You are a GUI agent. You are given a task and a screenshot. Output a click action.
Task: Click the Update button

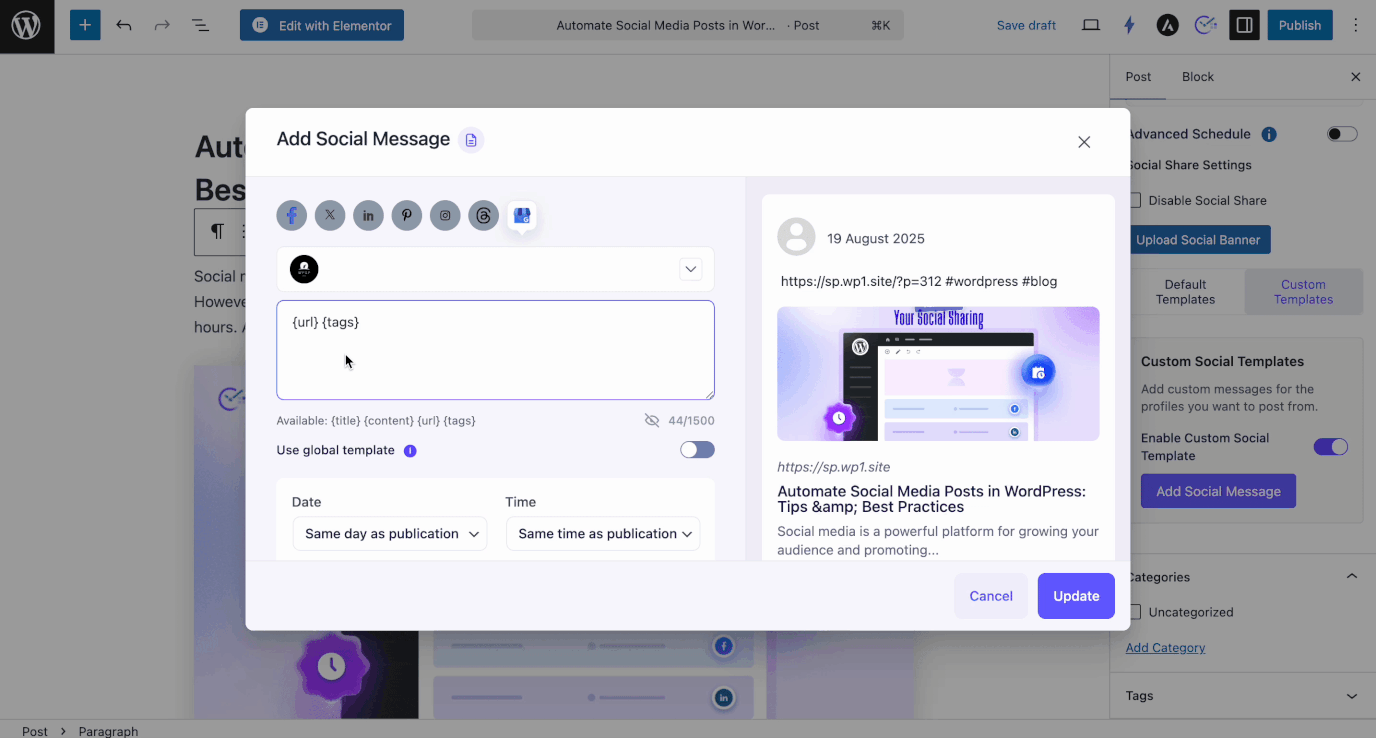1076,596
